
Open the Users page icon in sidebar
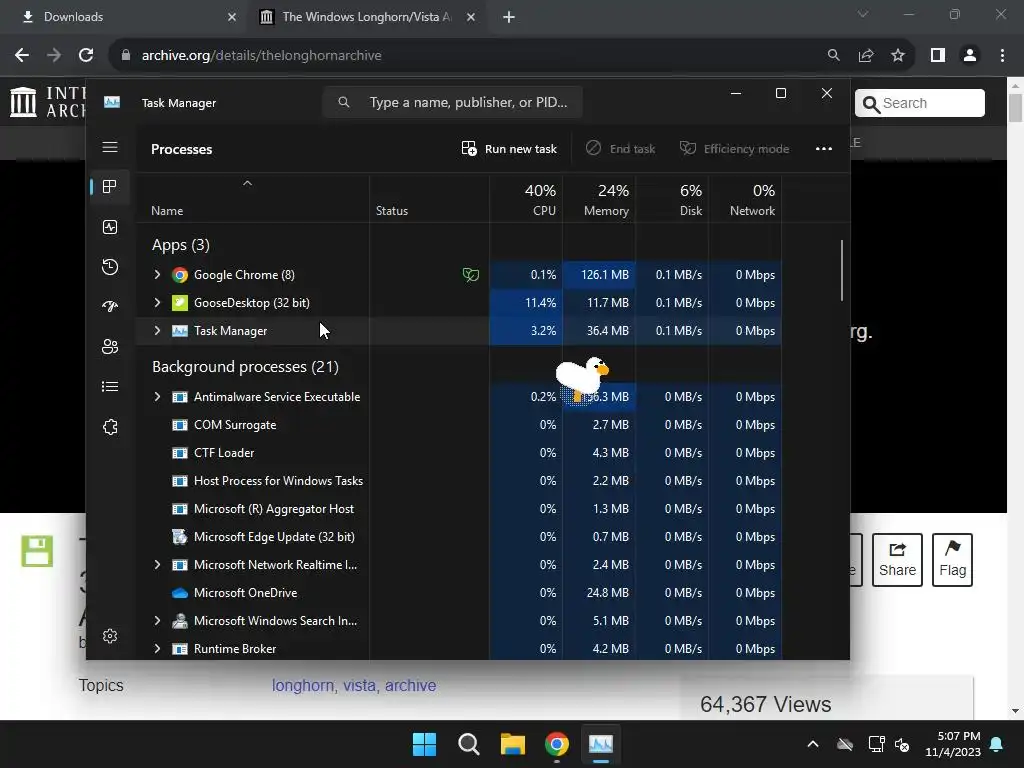tap(110, 346)
